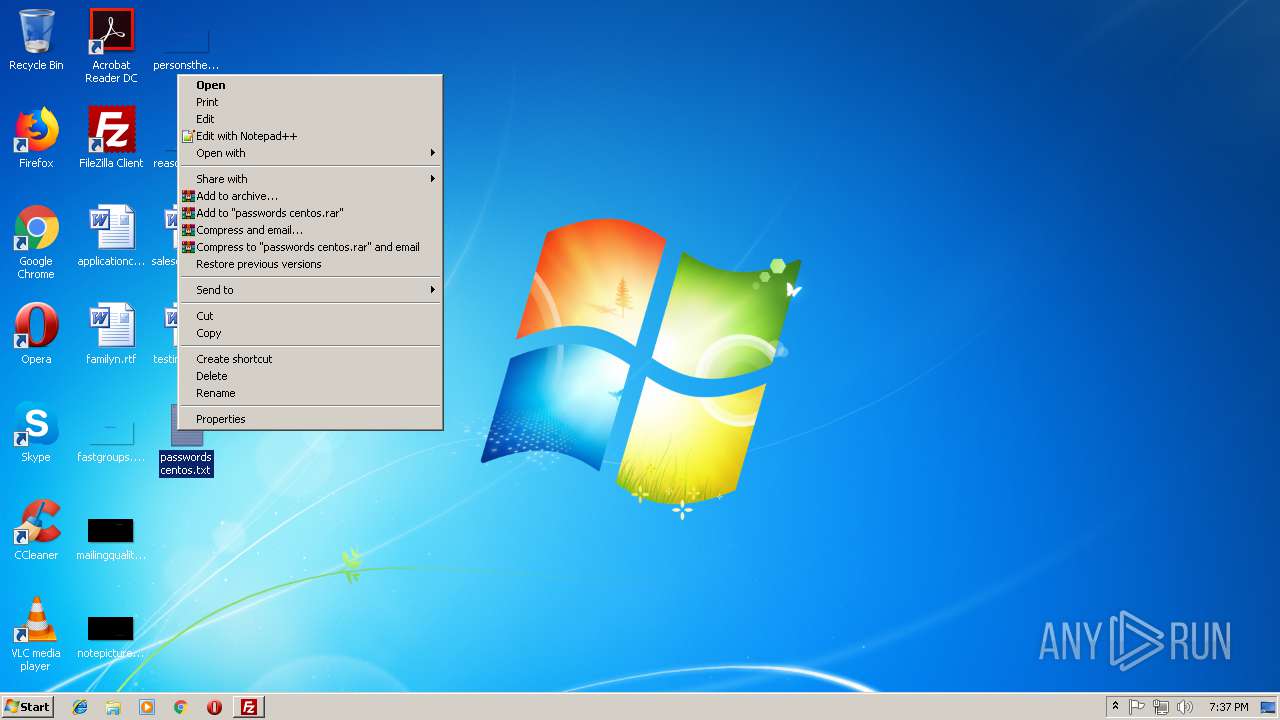Choose Edit with Notepad++

pyautogui.click(x=310, y=136)
